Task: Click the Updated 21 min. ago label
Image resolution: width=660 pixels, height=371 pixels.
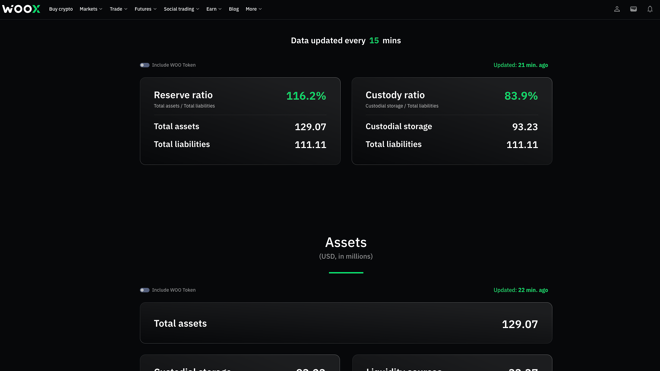Action: point(521,65)
